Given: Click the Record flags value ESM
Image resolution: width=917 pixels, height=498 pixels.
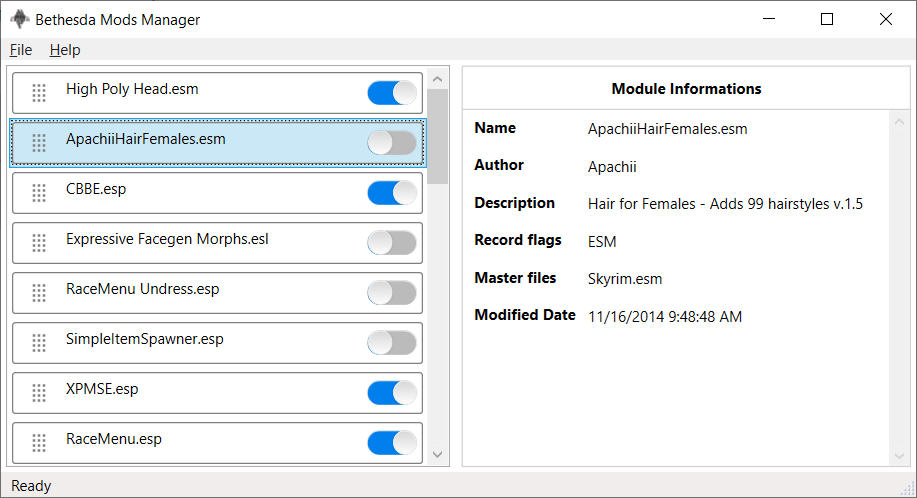Looking at the screenshot, I should coord(602,242).
